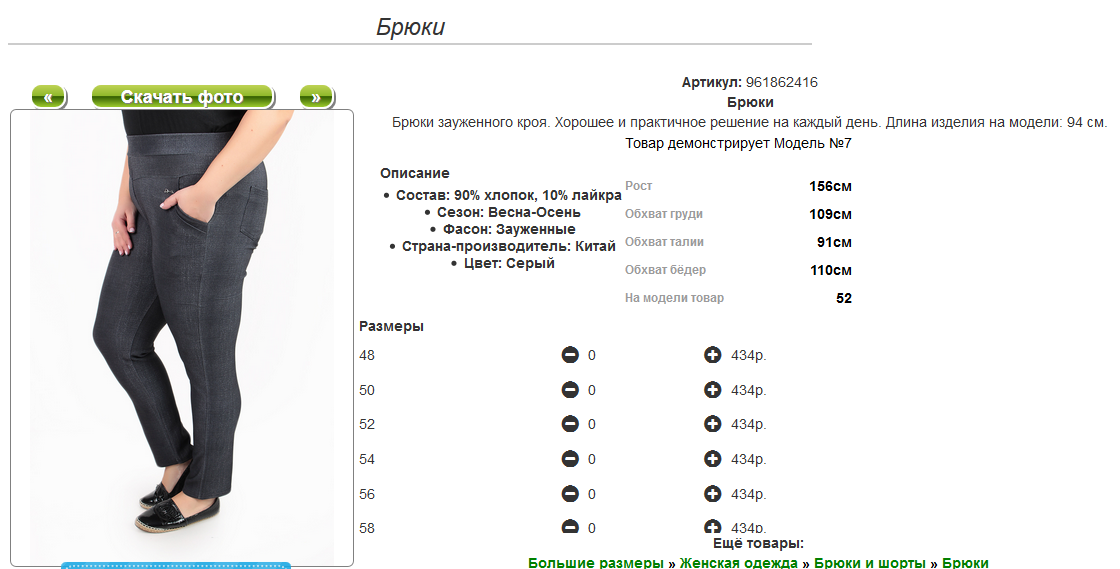Increase quantity for size 48
Image resolution: width=1120 pixels, height=569 pixels.
point(712,355)
